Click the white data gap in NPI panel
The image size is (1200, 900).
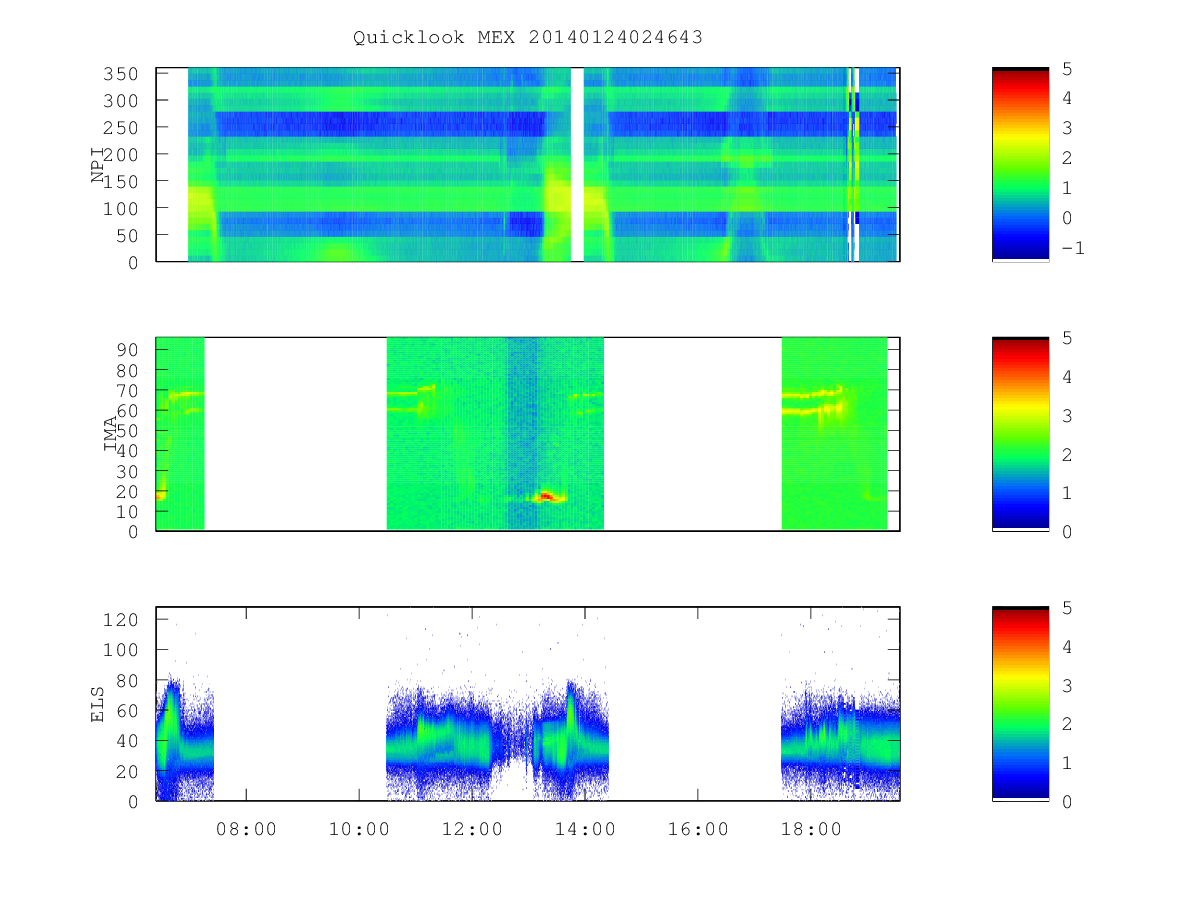point(577,164)
